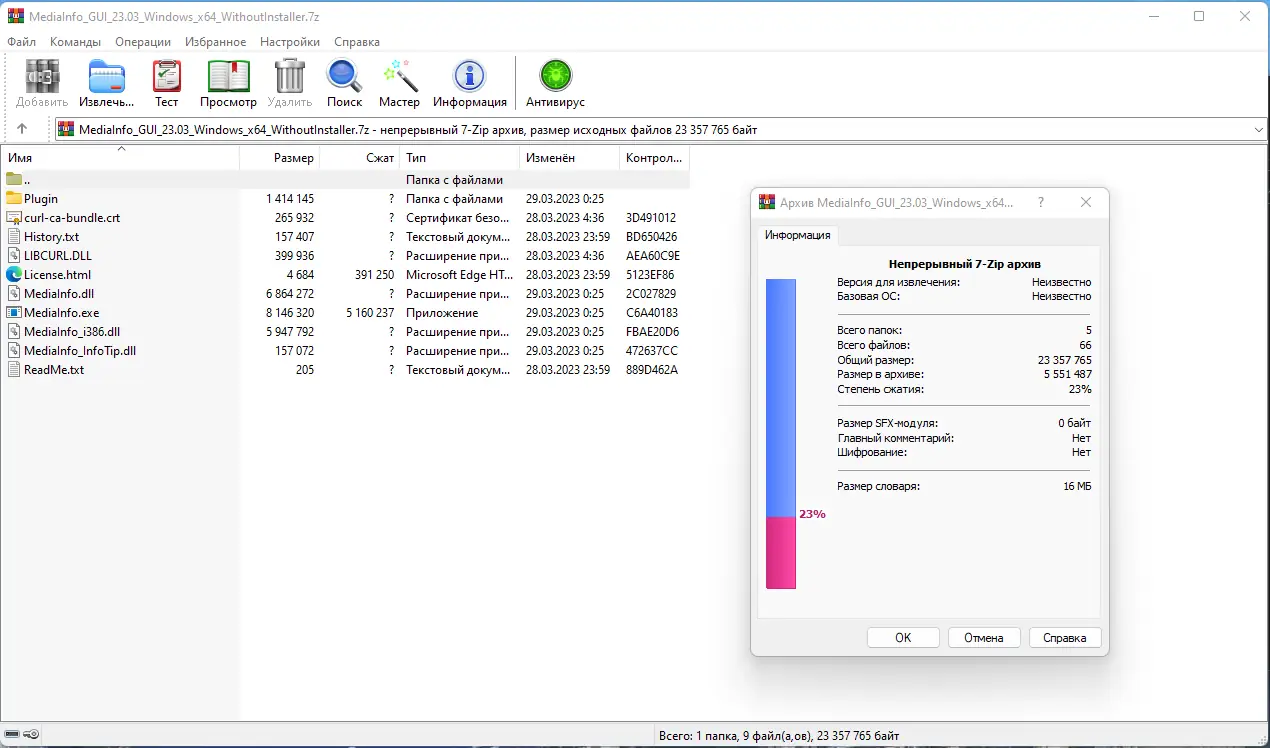This screenshot has height=748, width=1270.
Task: Click the Plugin folder icon
Action: pos(14,199)
